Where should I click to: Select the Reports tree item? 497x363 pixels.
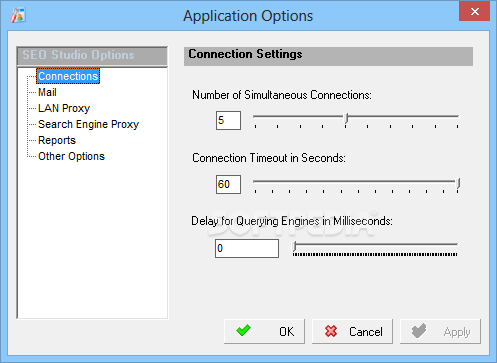[57, 140]
